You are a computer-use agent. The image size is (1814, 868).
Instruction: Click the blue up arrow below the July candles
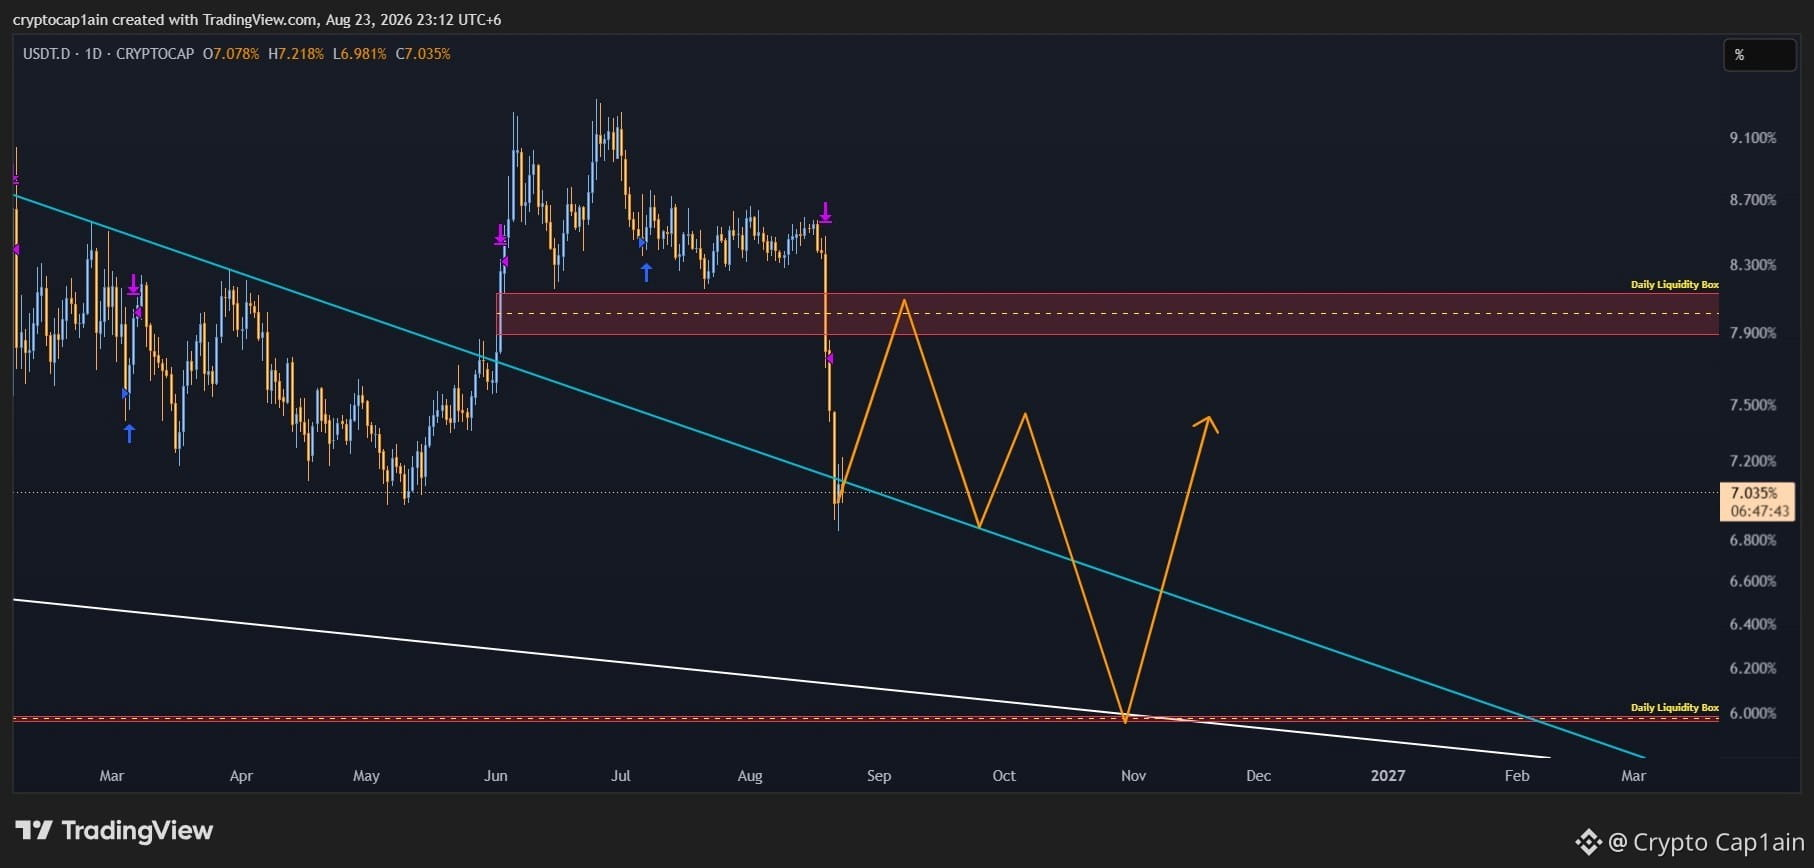pyautogui.click(x=646, y=271)
